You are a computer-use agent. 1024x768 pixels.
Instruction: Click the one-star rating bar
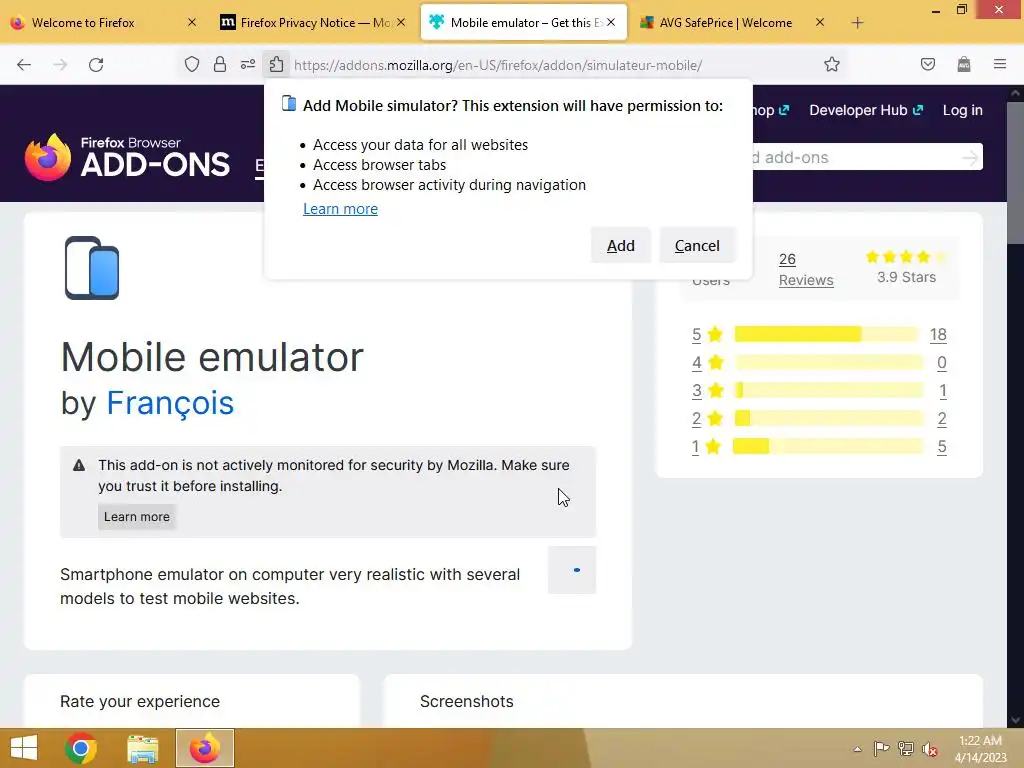[x=827, y=447]
